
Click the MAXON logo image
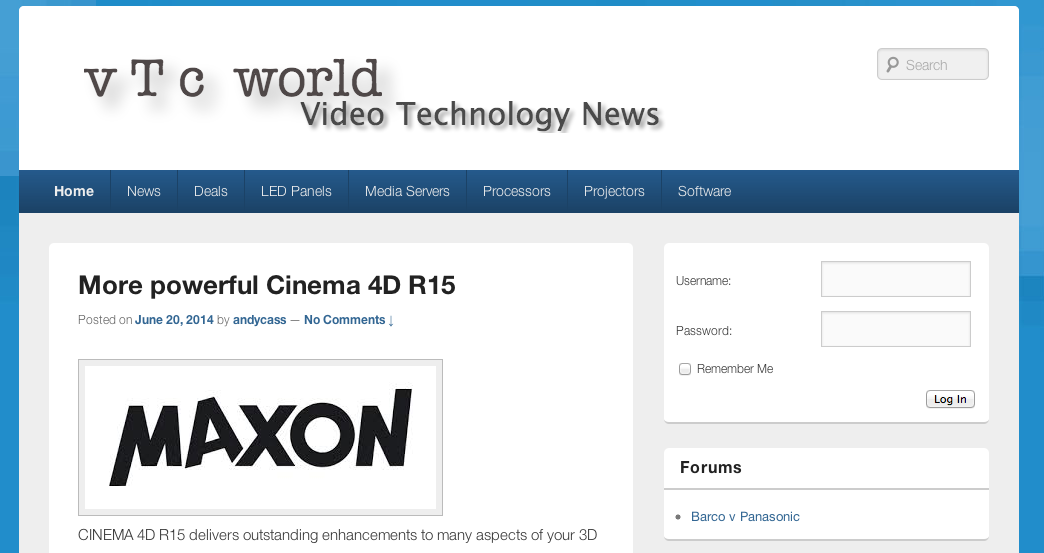point(260,437)
